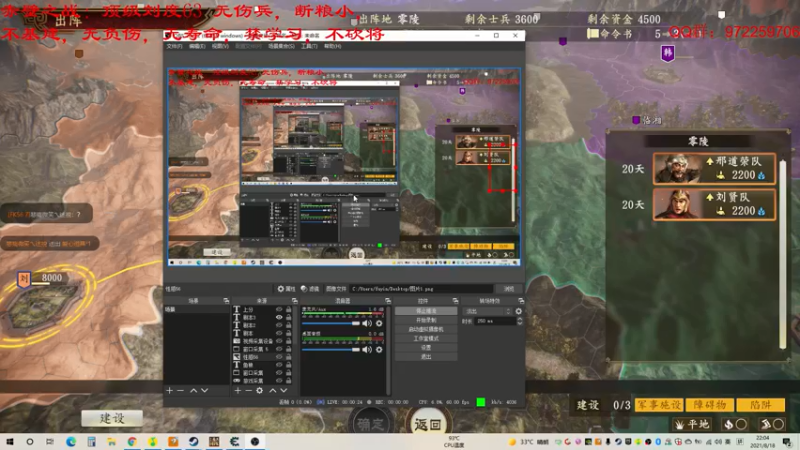This screenshot has height=450, width=800.
Task: Open File Explorer from the taskbar
Action: coord(112,441)
